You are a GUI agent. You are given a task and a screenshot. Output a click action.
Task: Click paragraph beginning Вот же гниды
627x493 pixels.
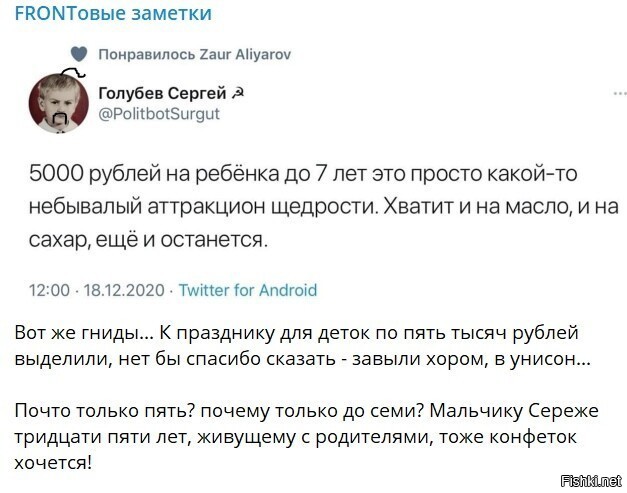coord(303,346)
